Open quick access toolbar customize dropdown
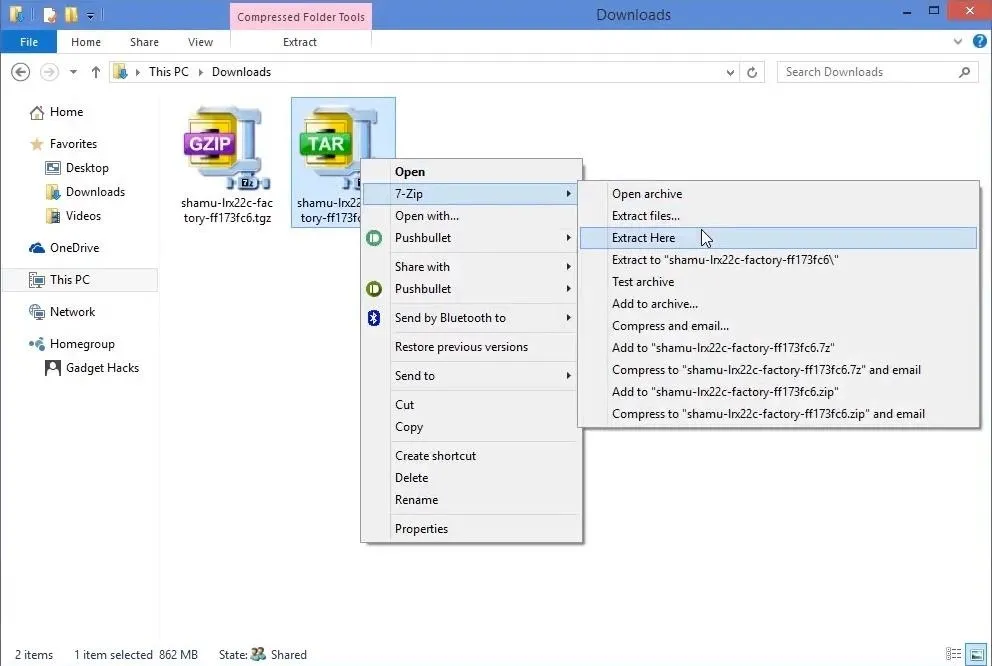This screenshot has width=992, height=666. coord(90,15)
